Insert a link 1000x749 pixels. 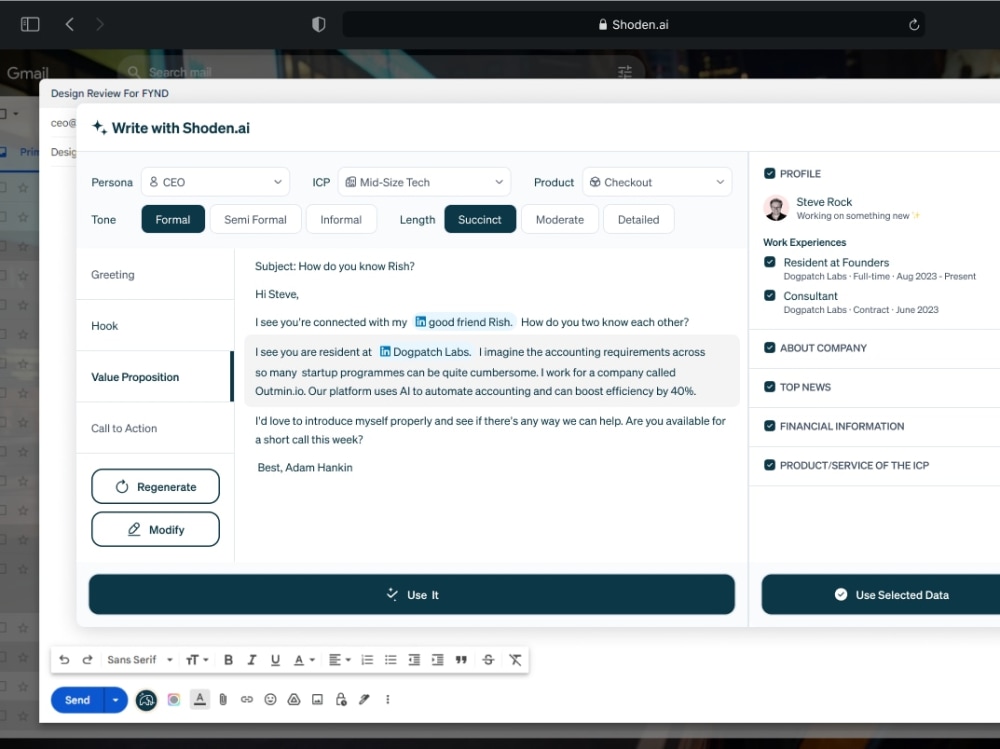tap(247, 700)
